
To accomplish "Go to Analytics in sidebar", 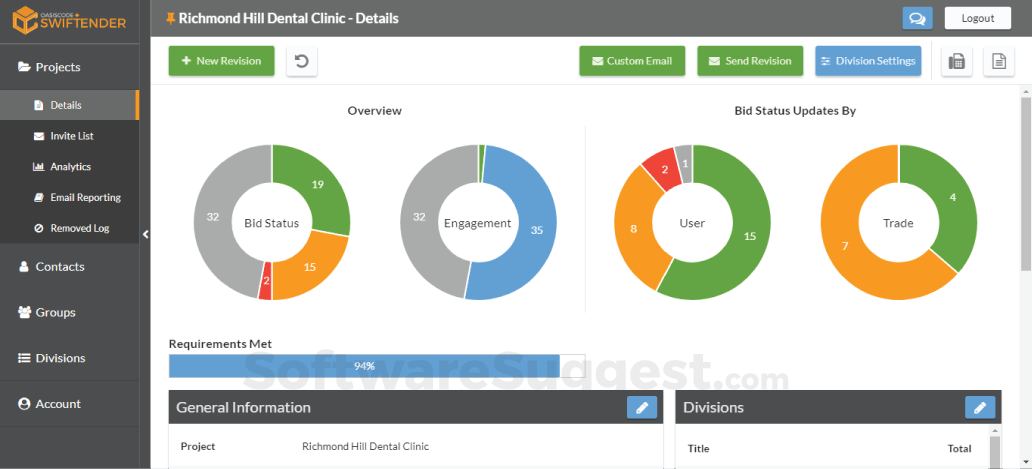I will pyautogui.click(x=69, y=167).
